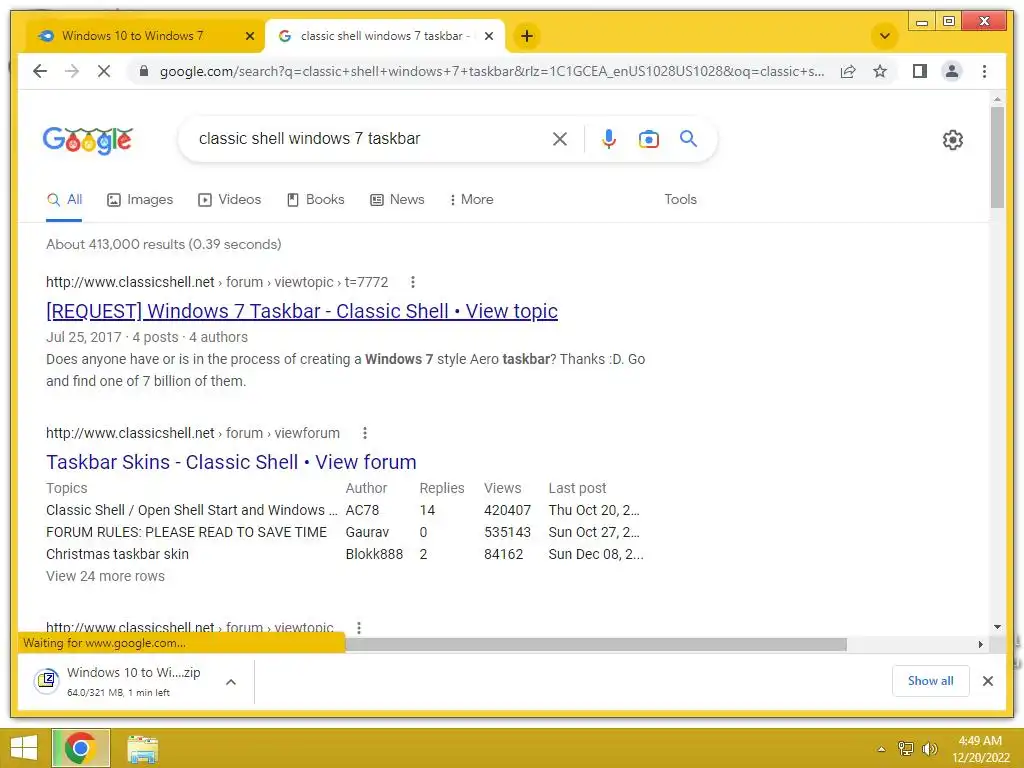
Task: Search by image camera icon
Action: [648, 138]
